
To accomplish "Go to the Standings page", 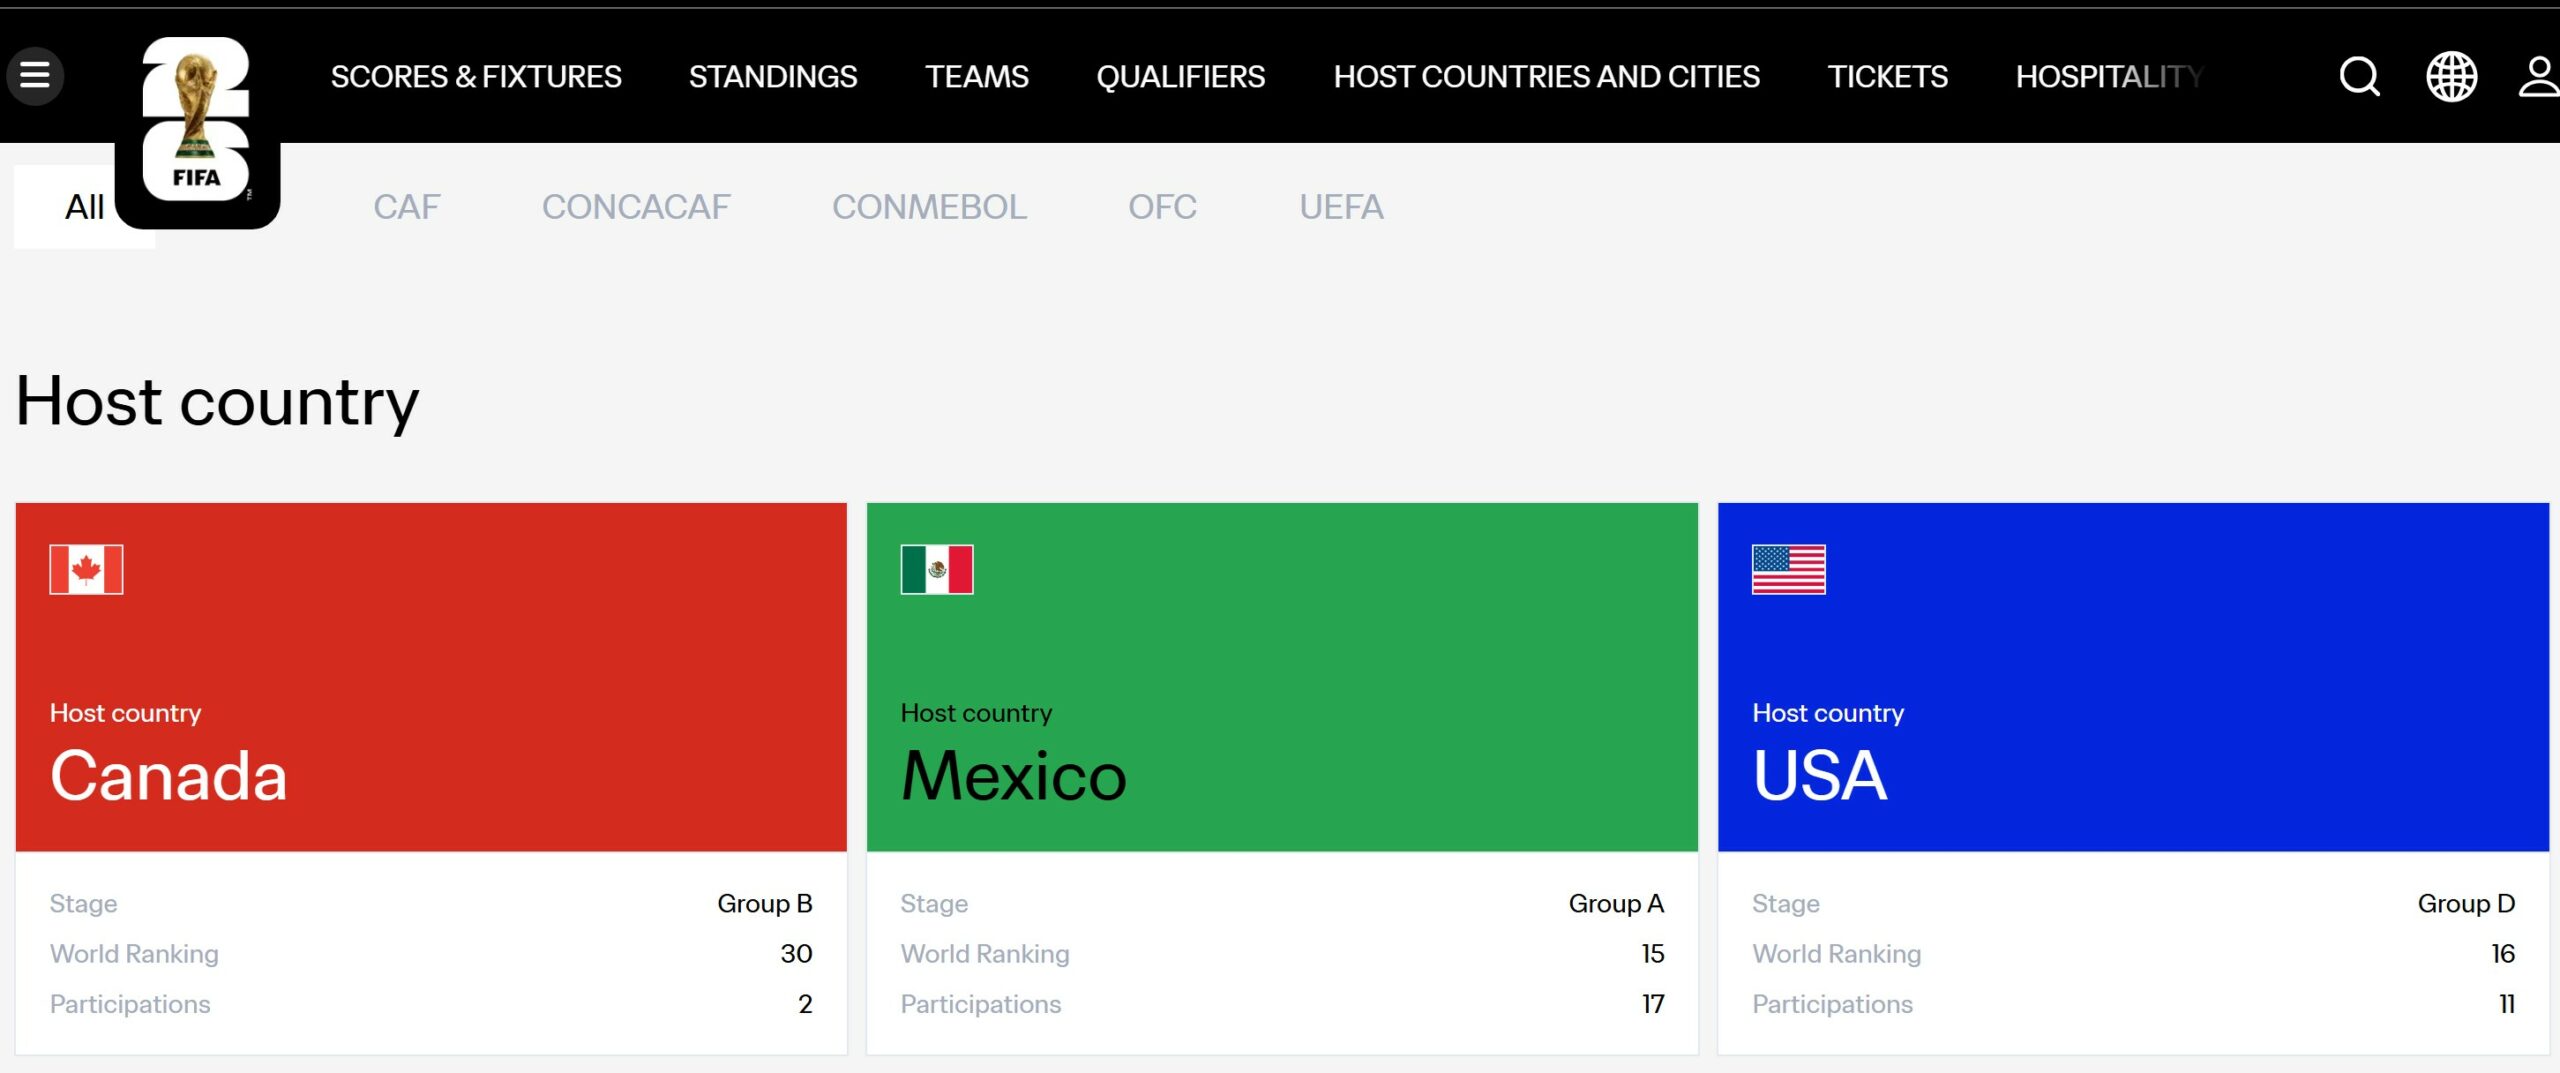I will [772, 77].
